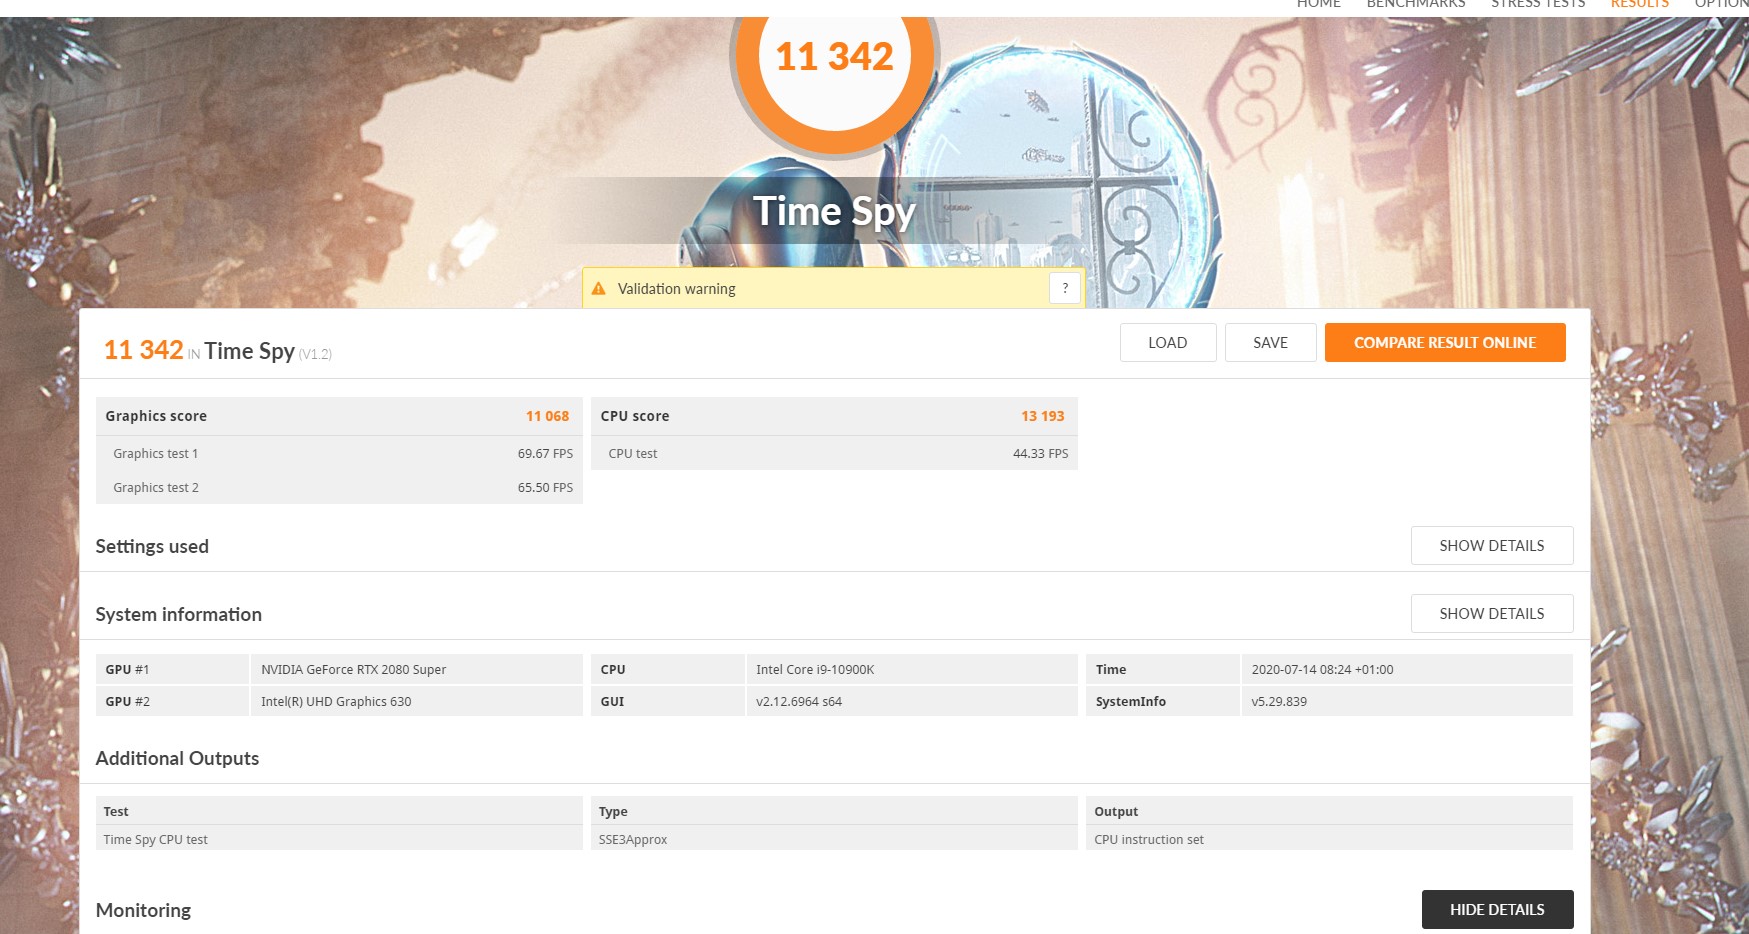
Task: Click the Time value 2020-07-14 08:24 +01:00
Action: click(x=1407, y=670)
